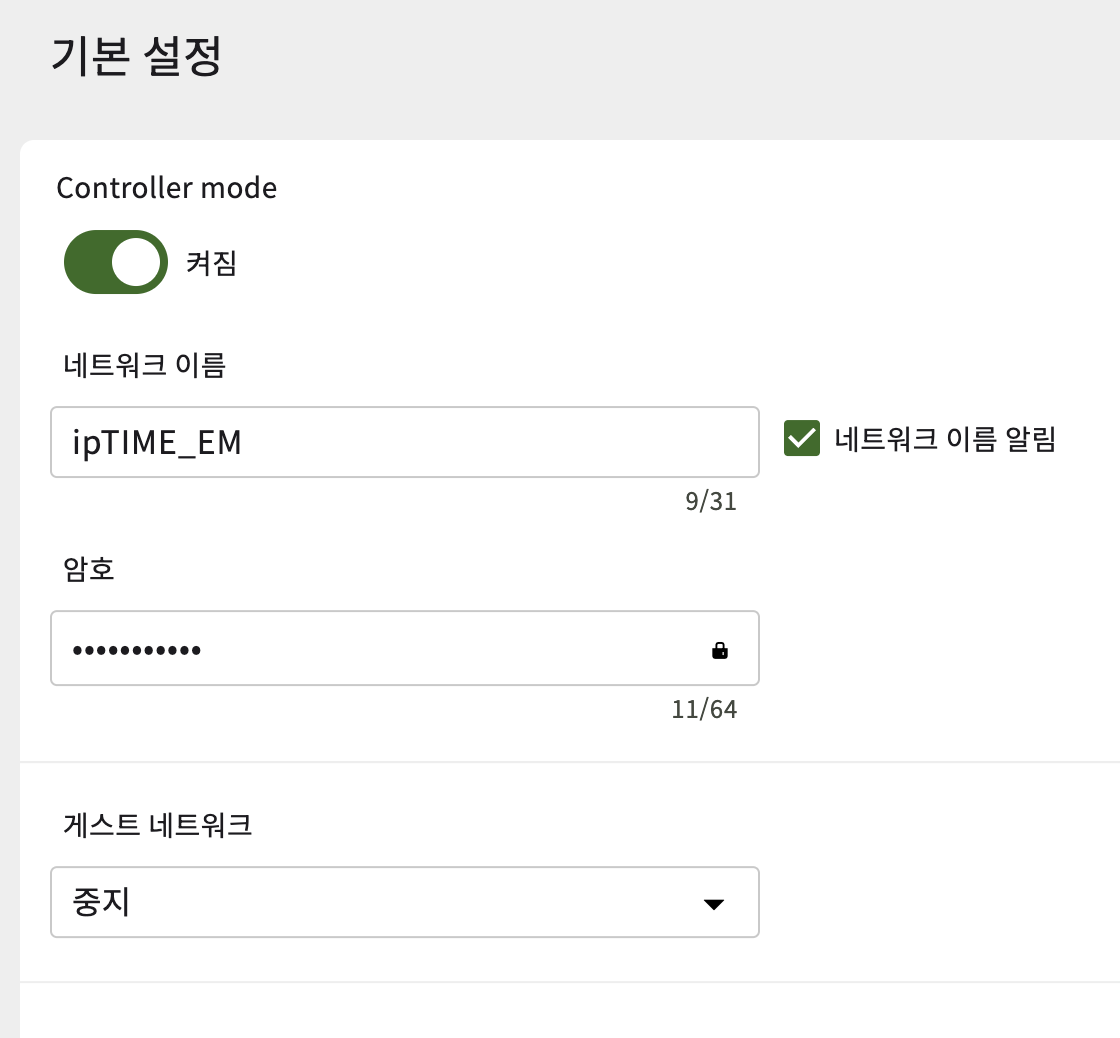Expand the 게스트 네트워크 dropdown arrow

714,904
